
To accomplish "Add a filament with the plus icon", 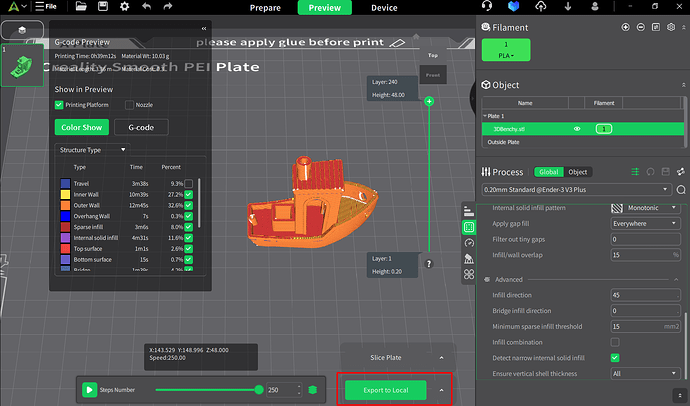I will coord(625,27).
